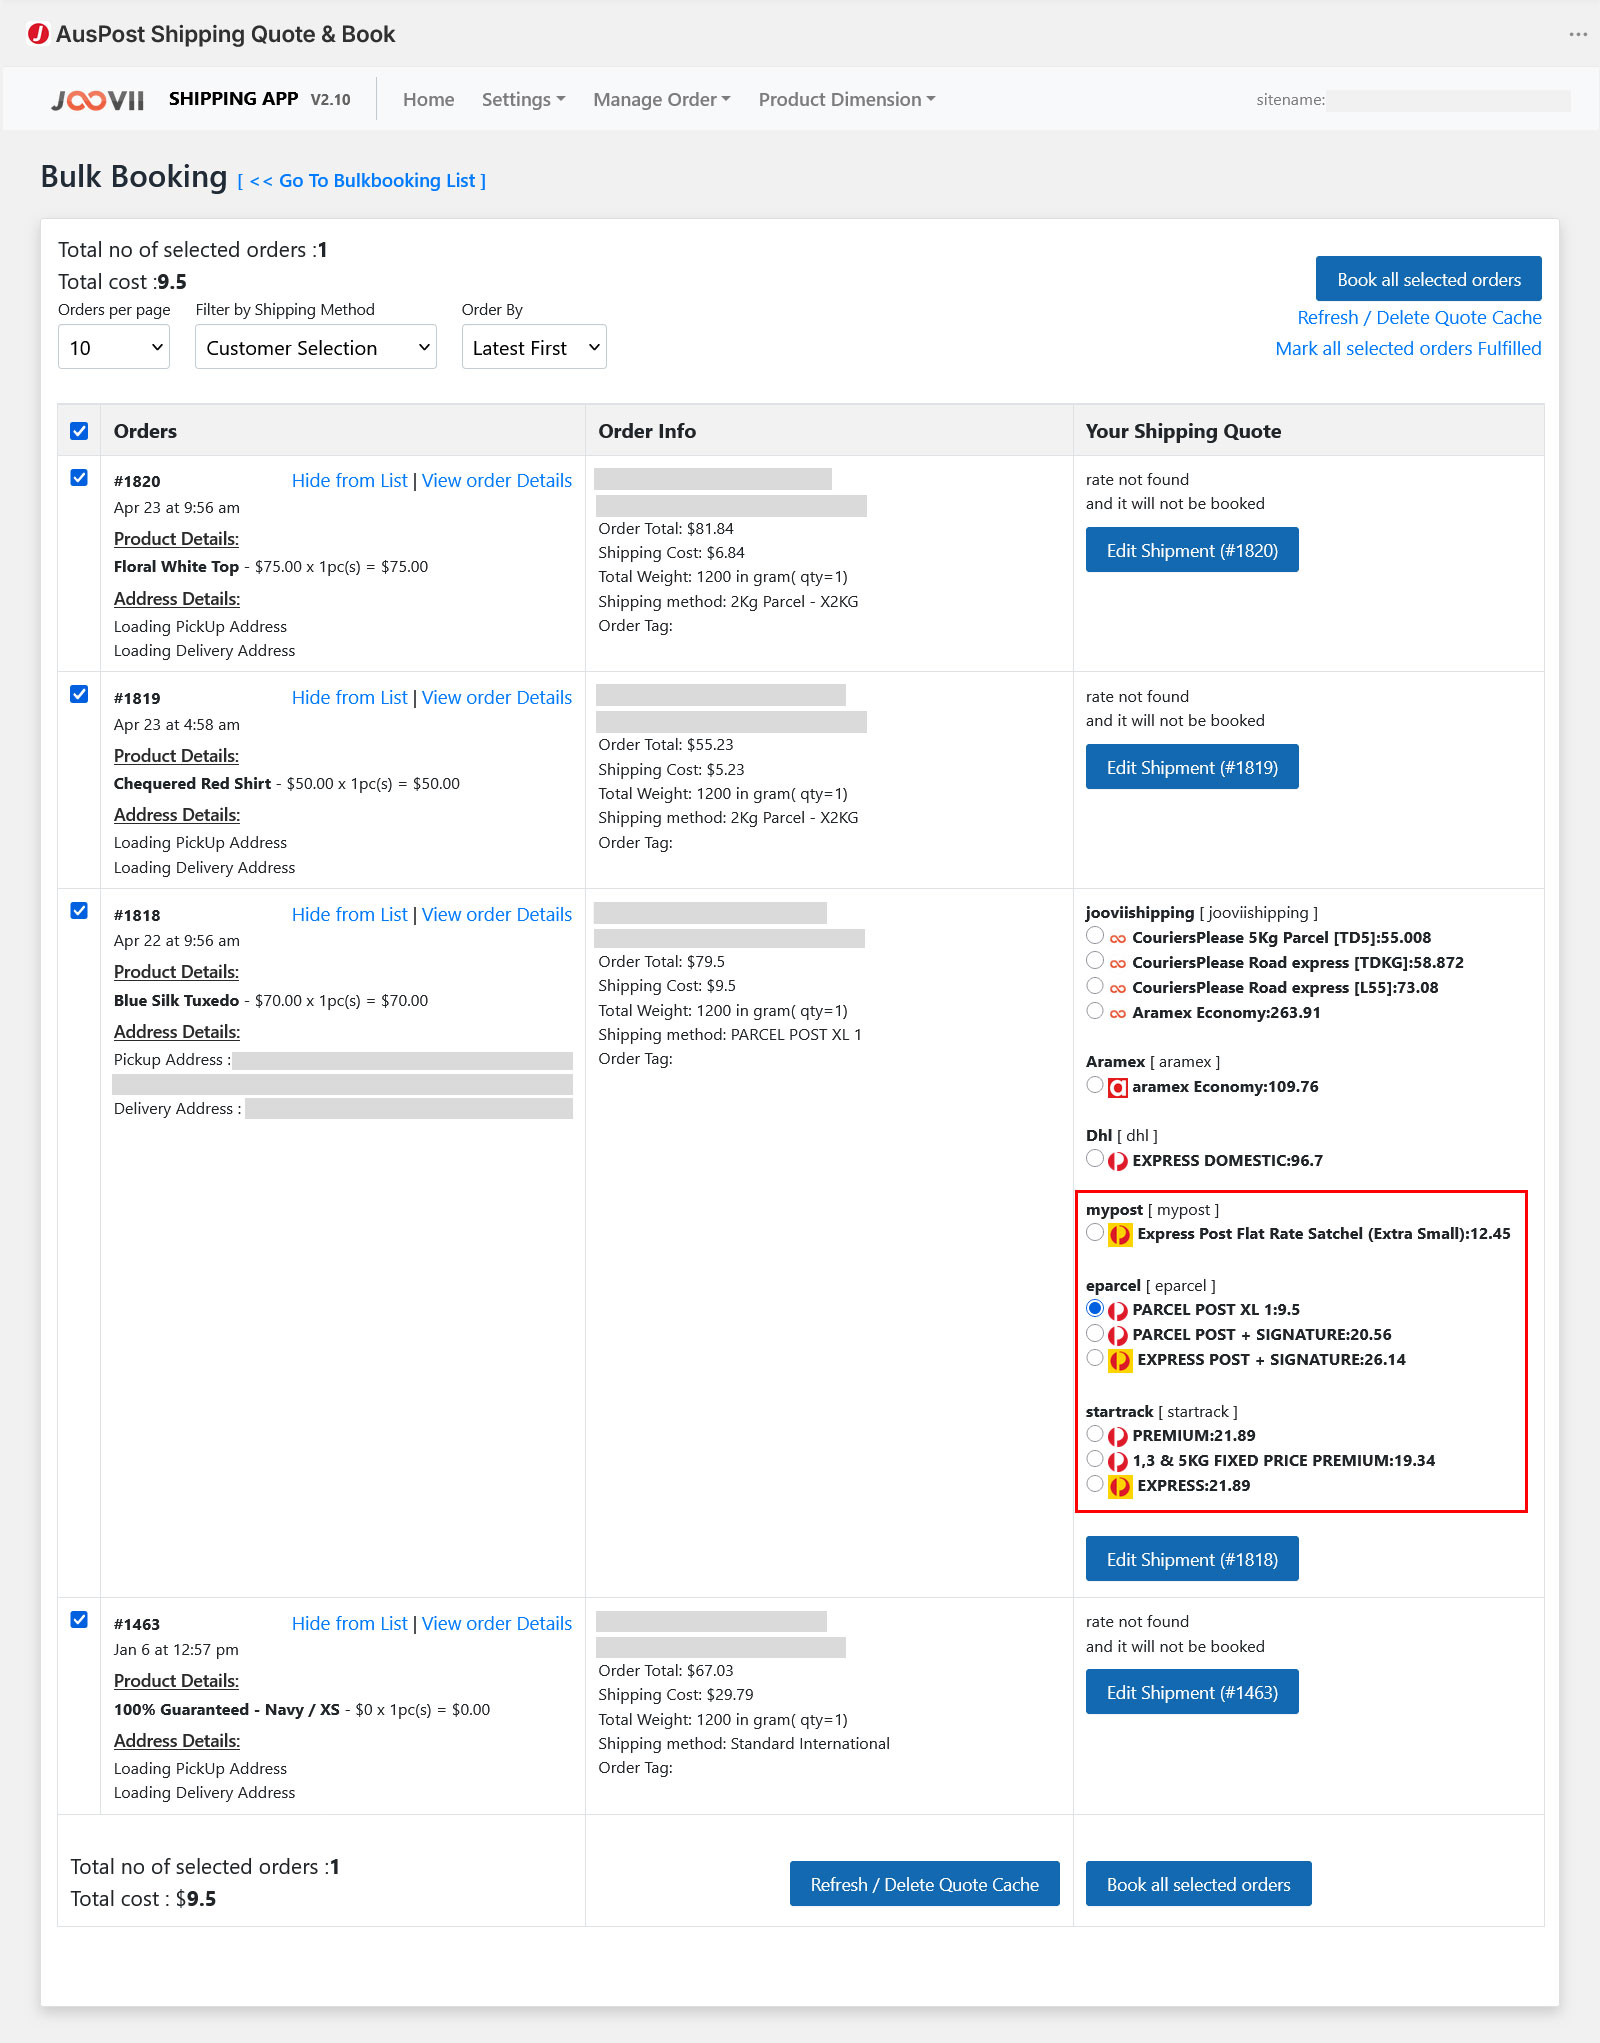Click the AusPost icon beside PARCEL POST XL 1

click(1118, 1310)
